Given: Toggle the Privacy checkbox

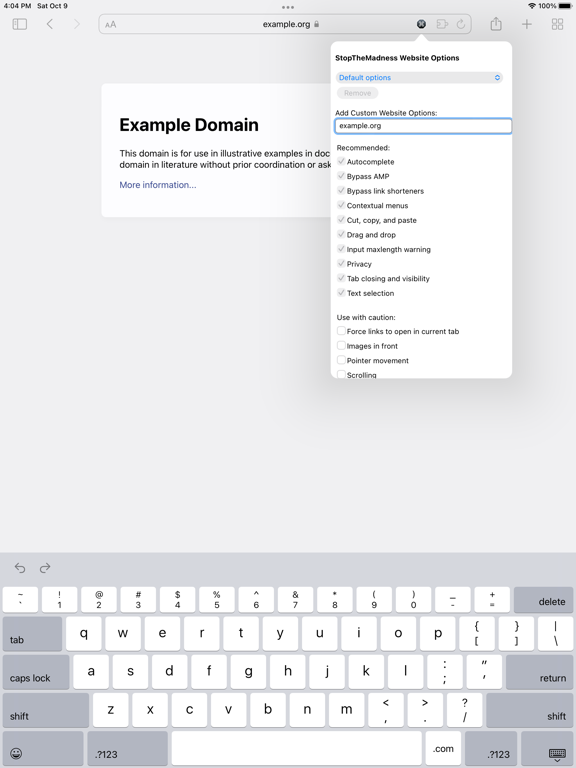Looking at the screenshot, I should pyautogui.click(x=341, y=264).
